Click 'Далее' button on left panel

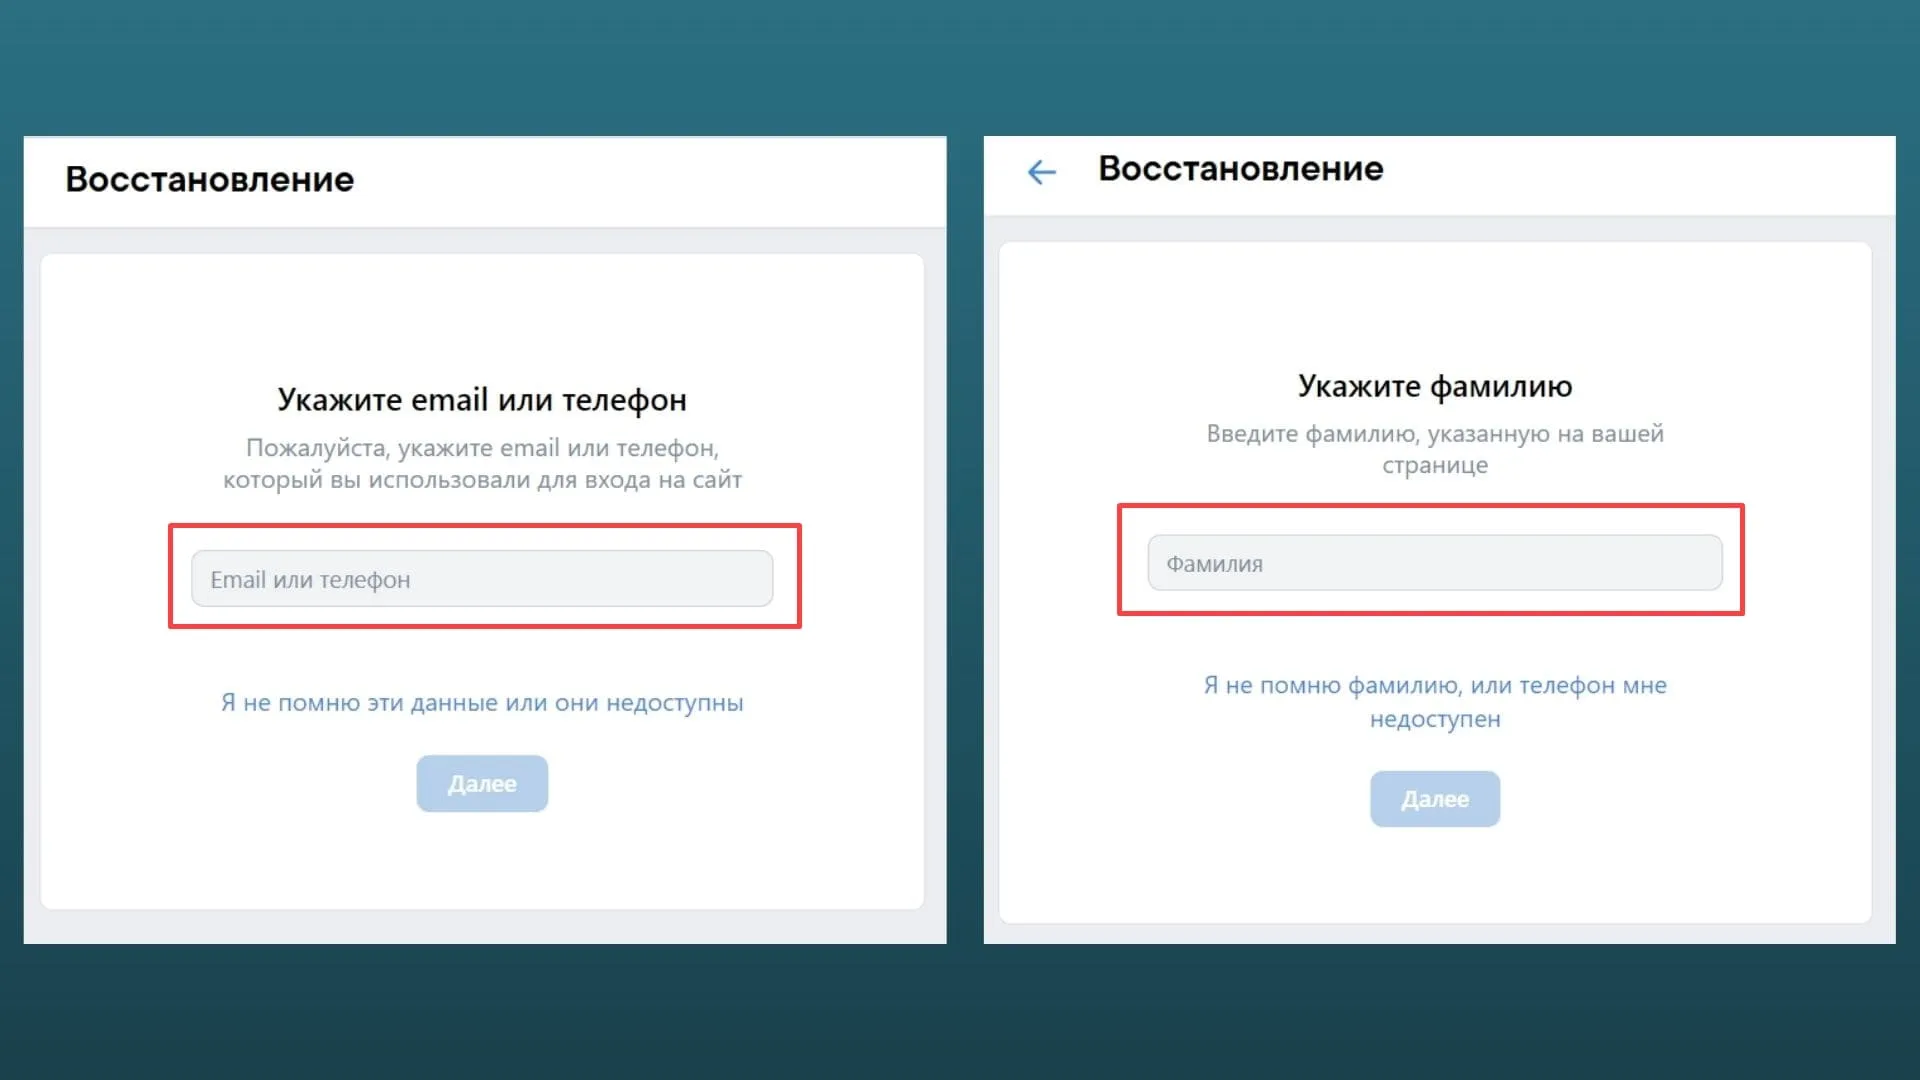pos(481,783)
